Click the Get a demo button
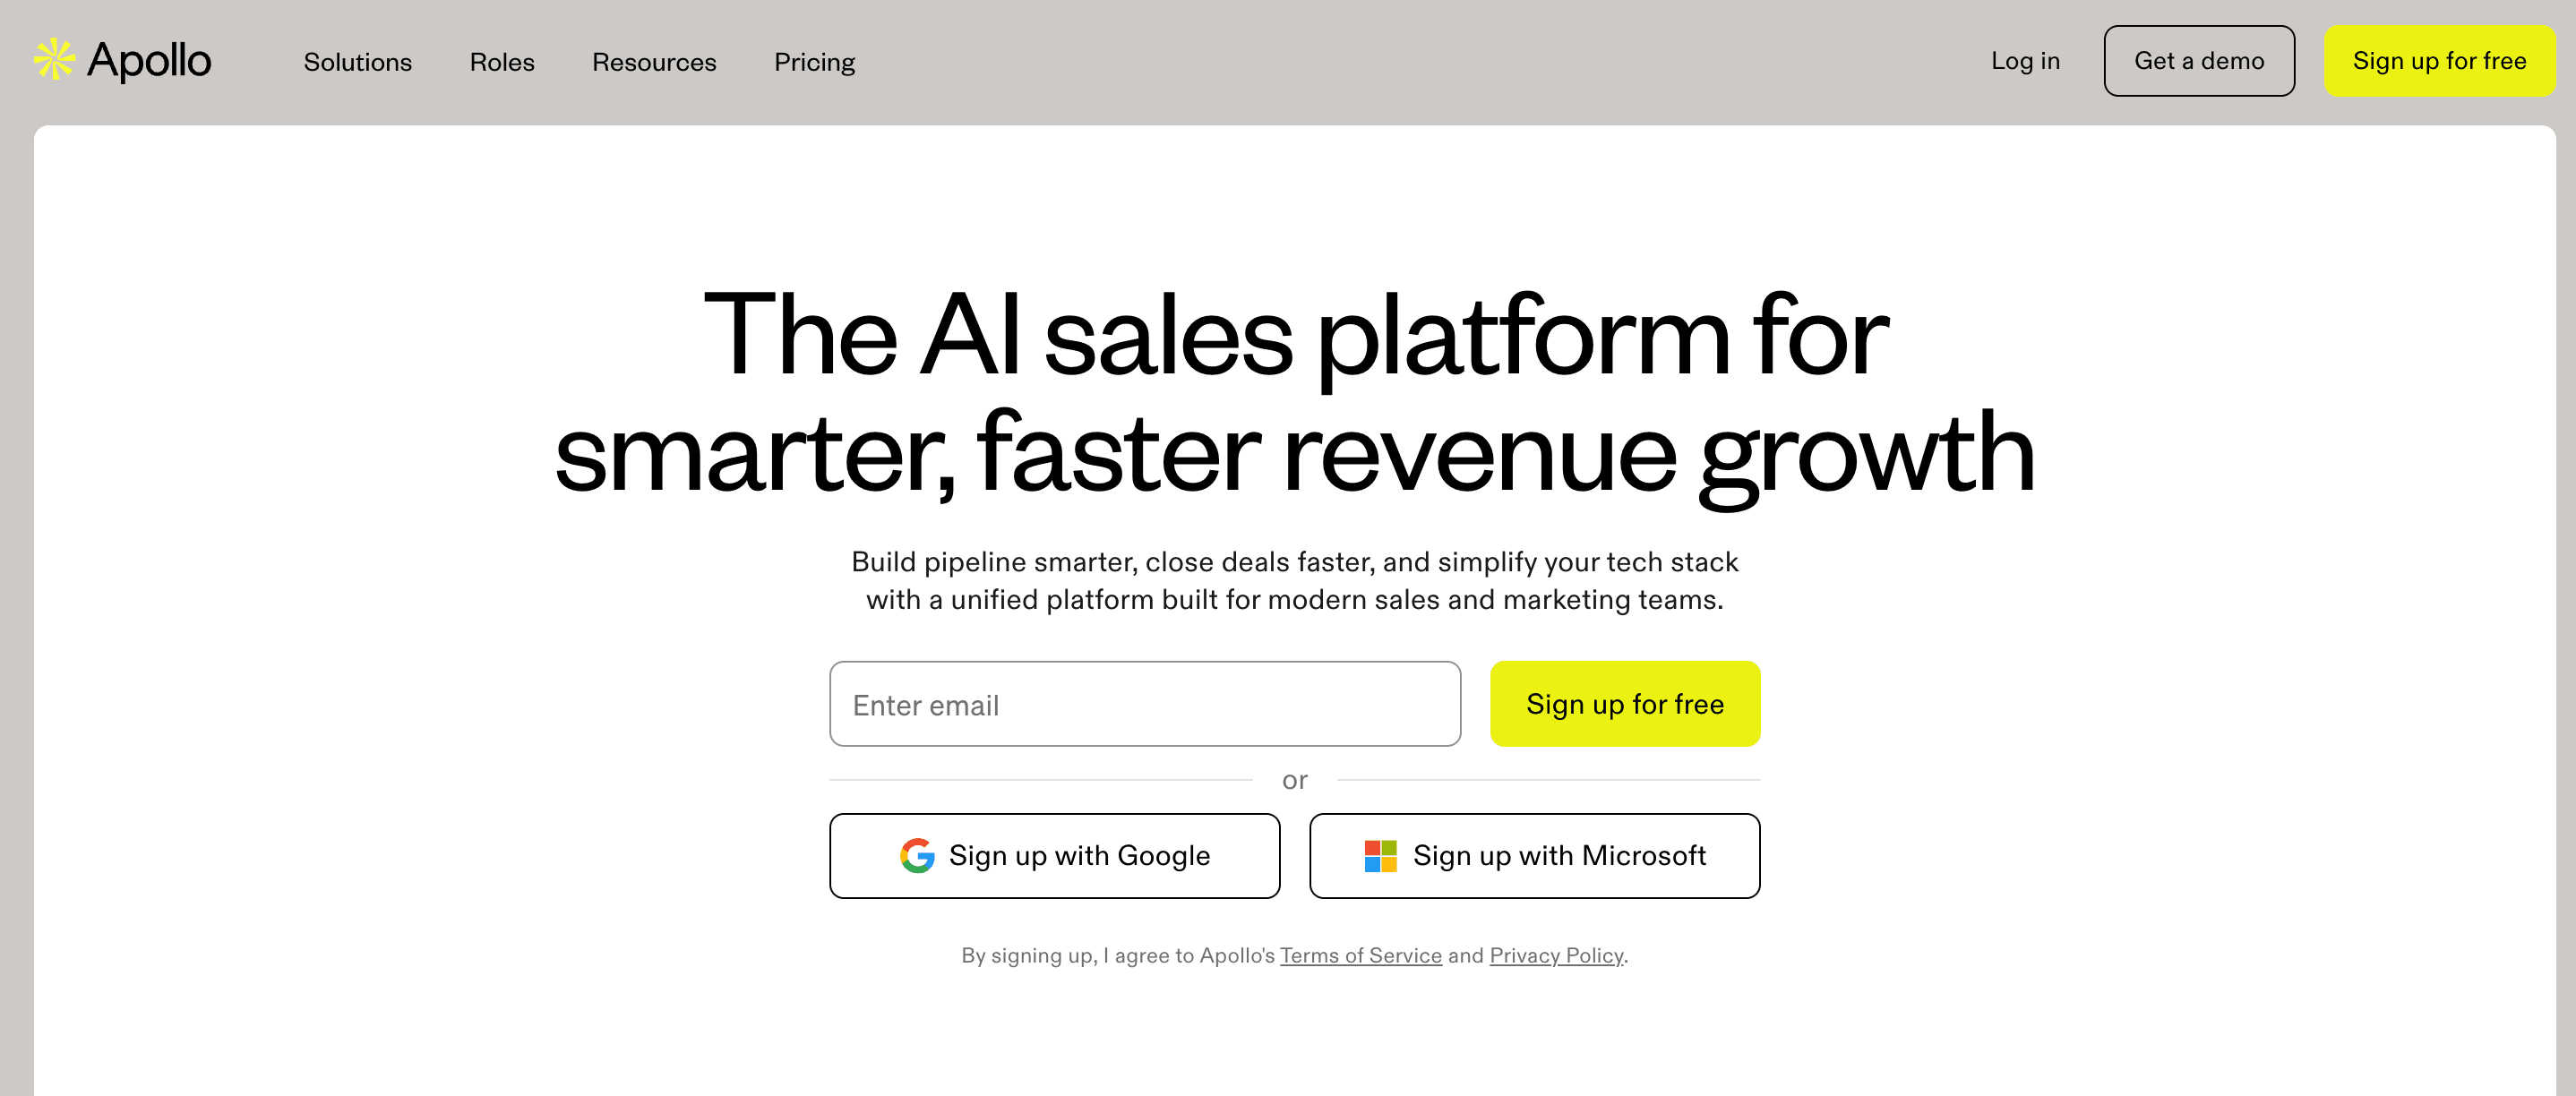The image size is (2576, 1096). [x=2199, y=61]
